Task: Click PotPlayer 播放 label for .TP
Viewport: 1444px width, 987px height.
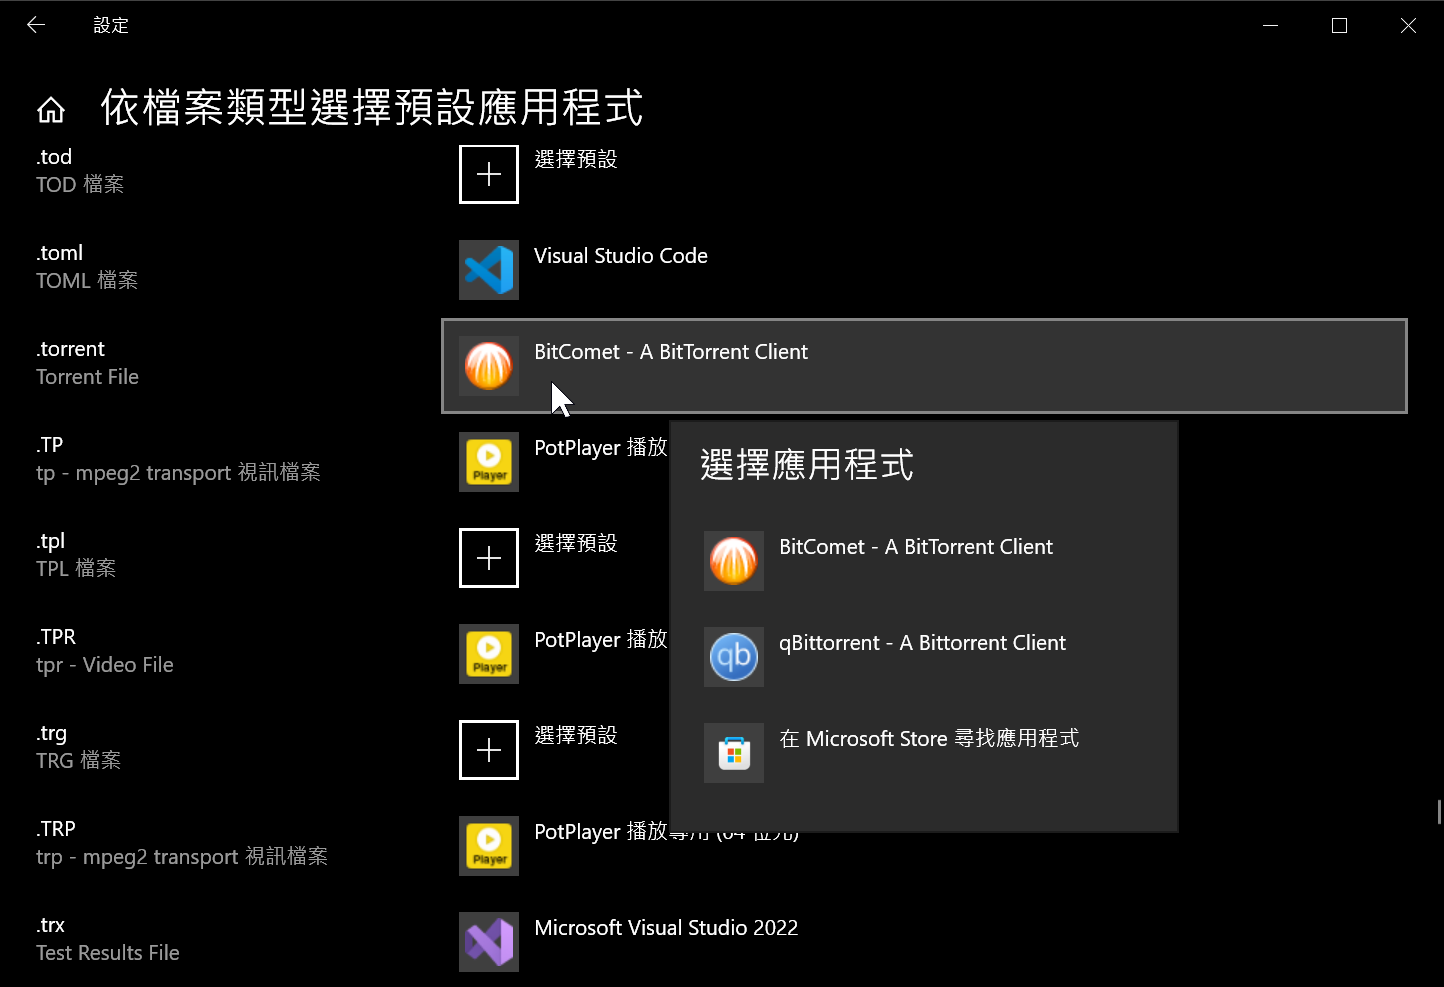Action: [x=601, y=448]
